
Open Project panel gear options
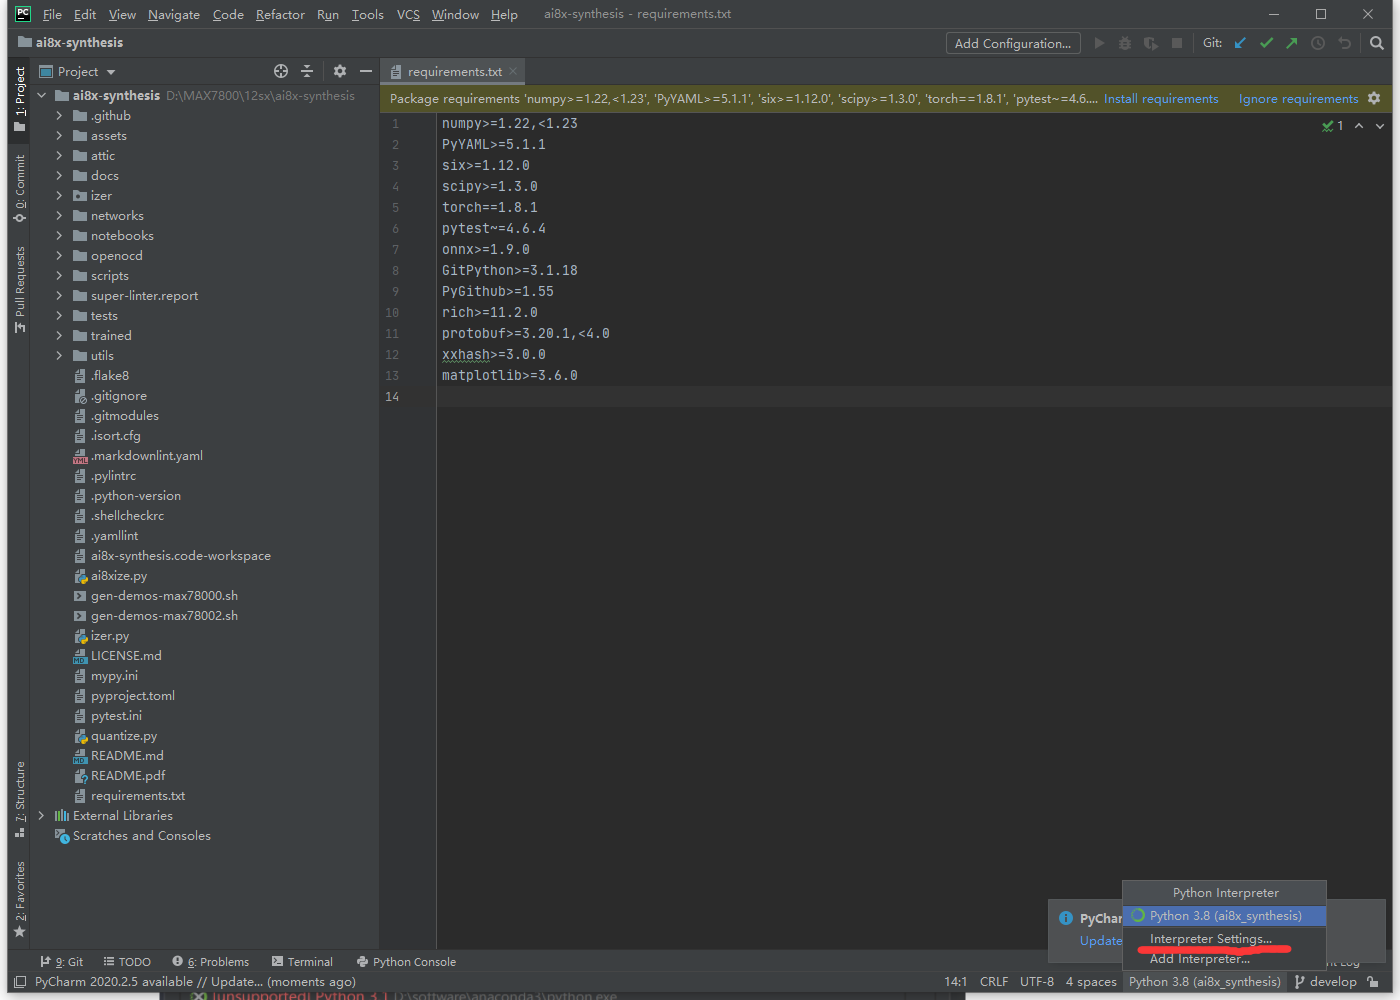pos(340,71)
